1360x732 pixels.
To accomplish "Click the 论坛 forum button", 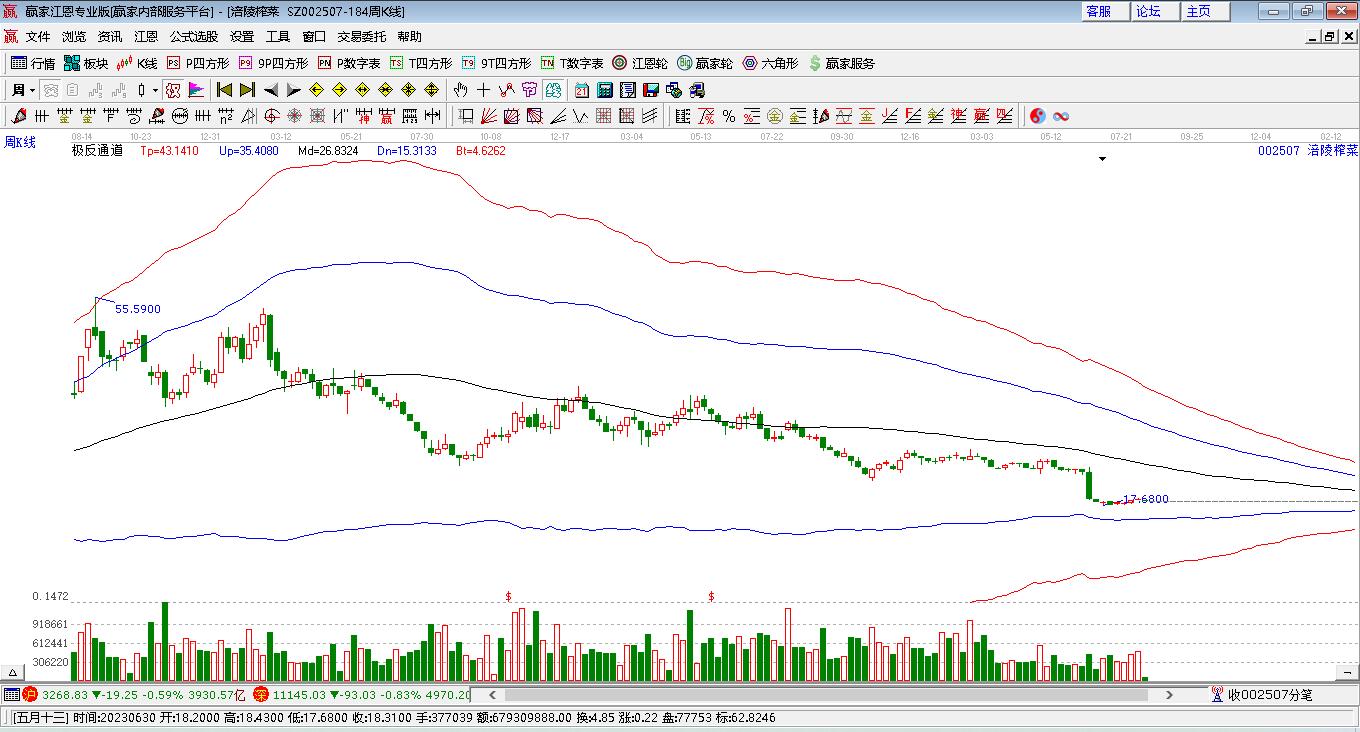I will [x=1148, y=11].
